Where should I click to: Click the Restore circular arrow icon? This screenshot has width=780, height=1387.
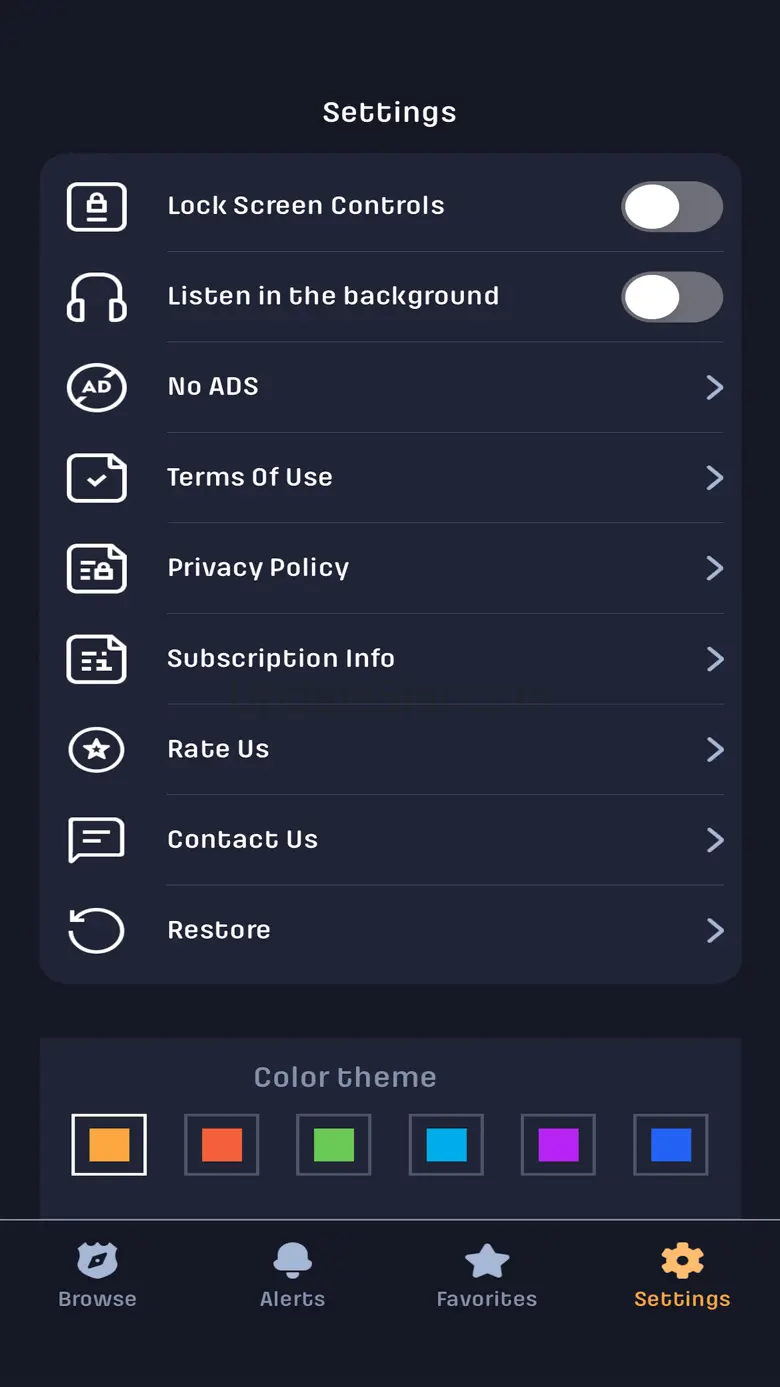click(97, 930)
